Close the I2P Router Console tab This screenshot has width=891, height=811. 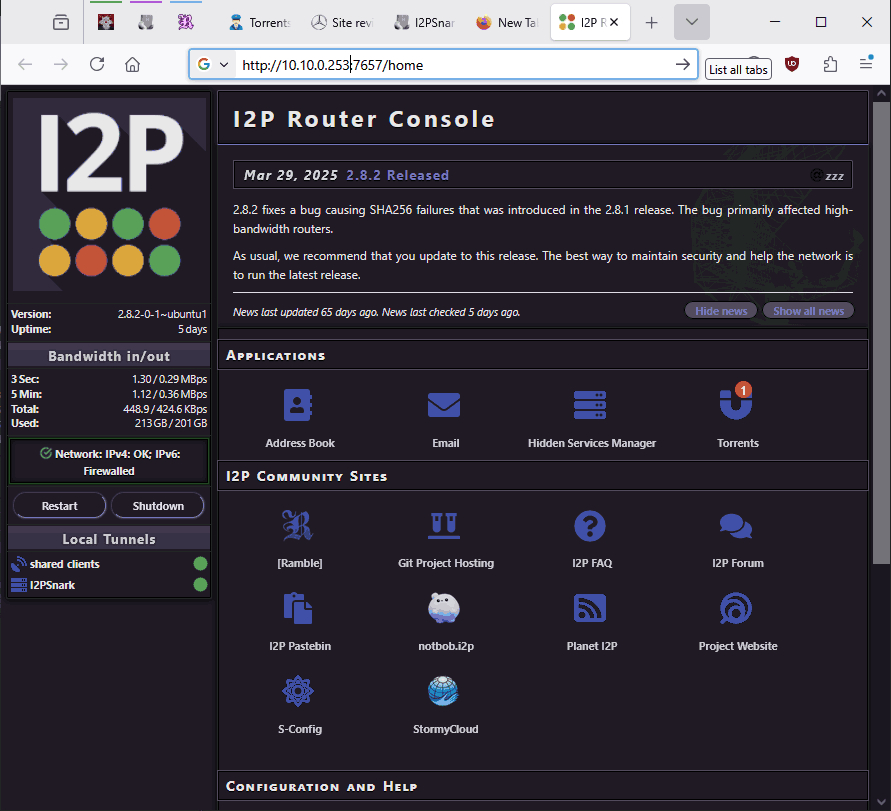tap(614, 22)
